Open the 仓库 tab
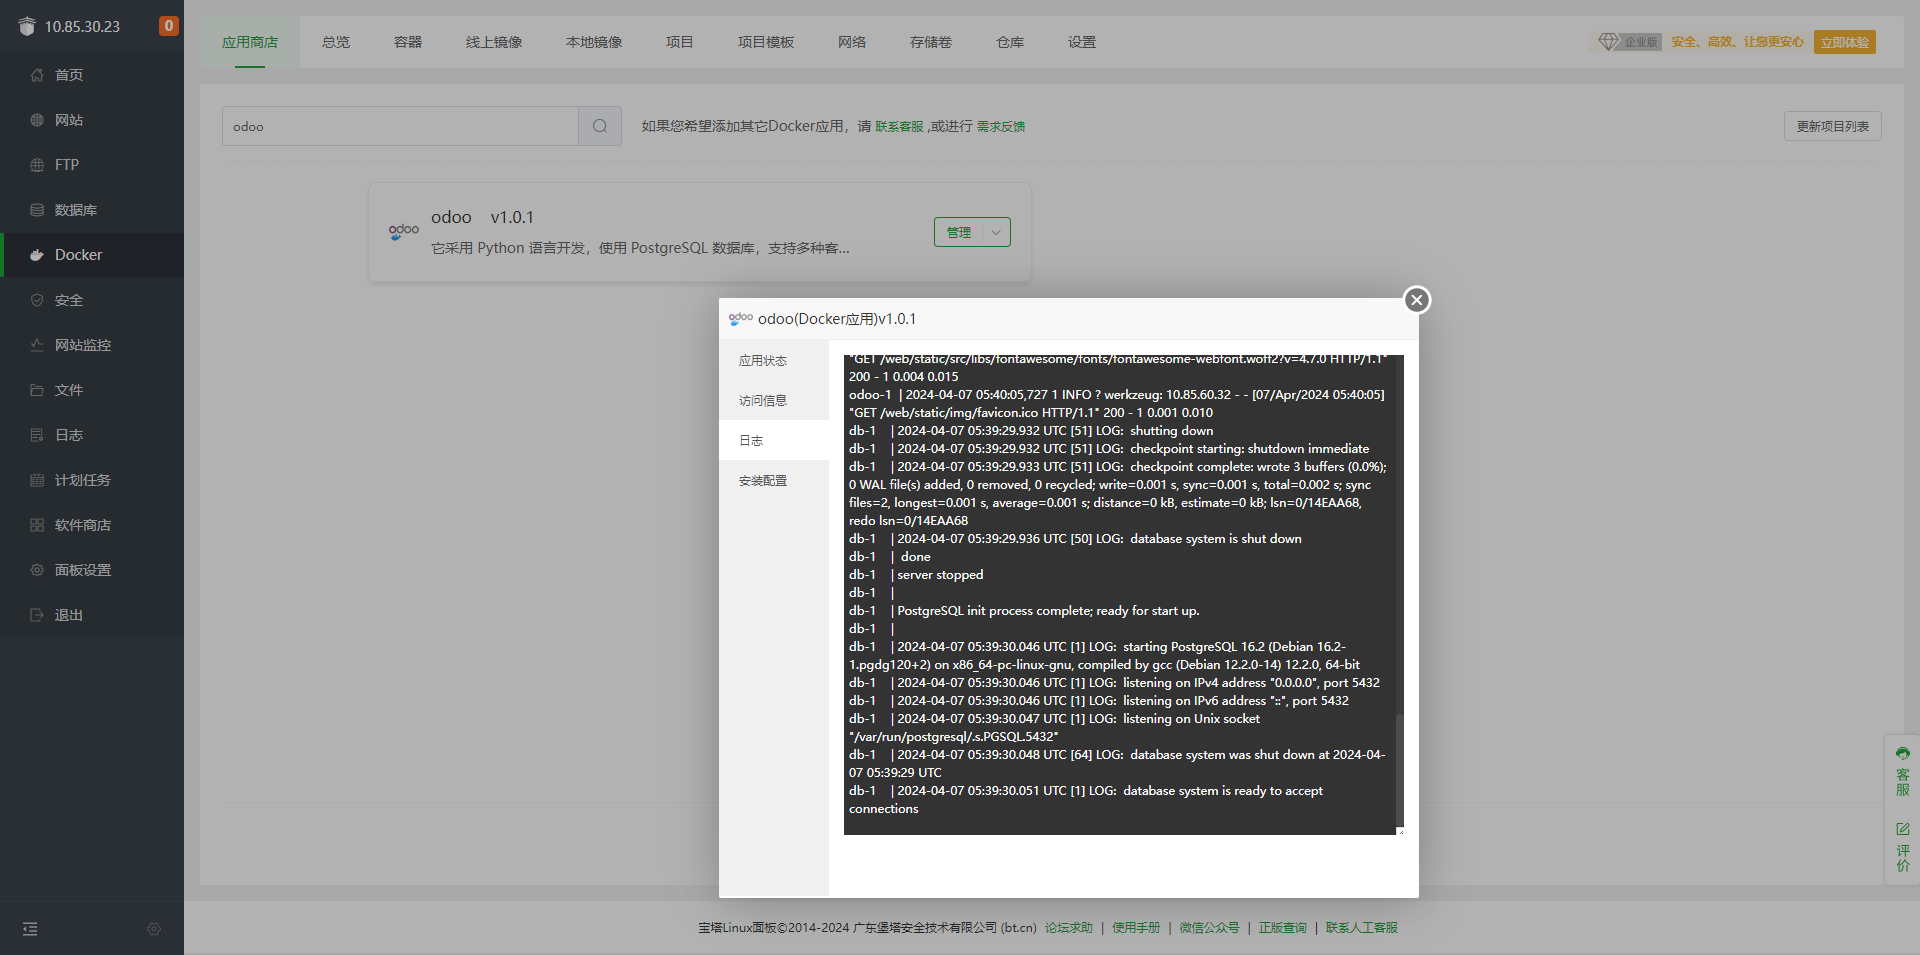Image resolution: width=1920 pixels, height=955 pixels. point(1010,42)
